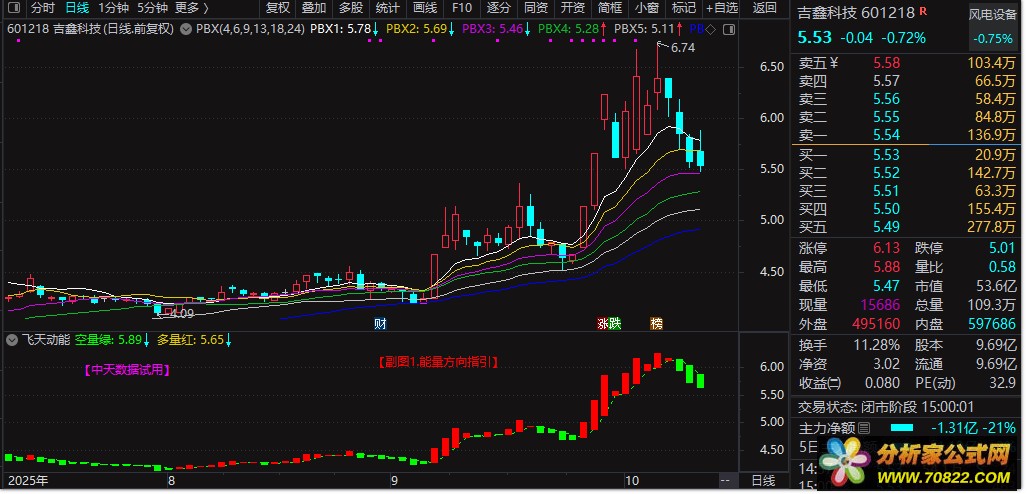This screenshot has width=1027, height=494.
Task: Expand the 更多 timeframe options
Action: tap(192, 8)
